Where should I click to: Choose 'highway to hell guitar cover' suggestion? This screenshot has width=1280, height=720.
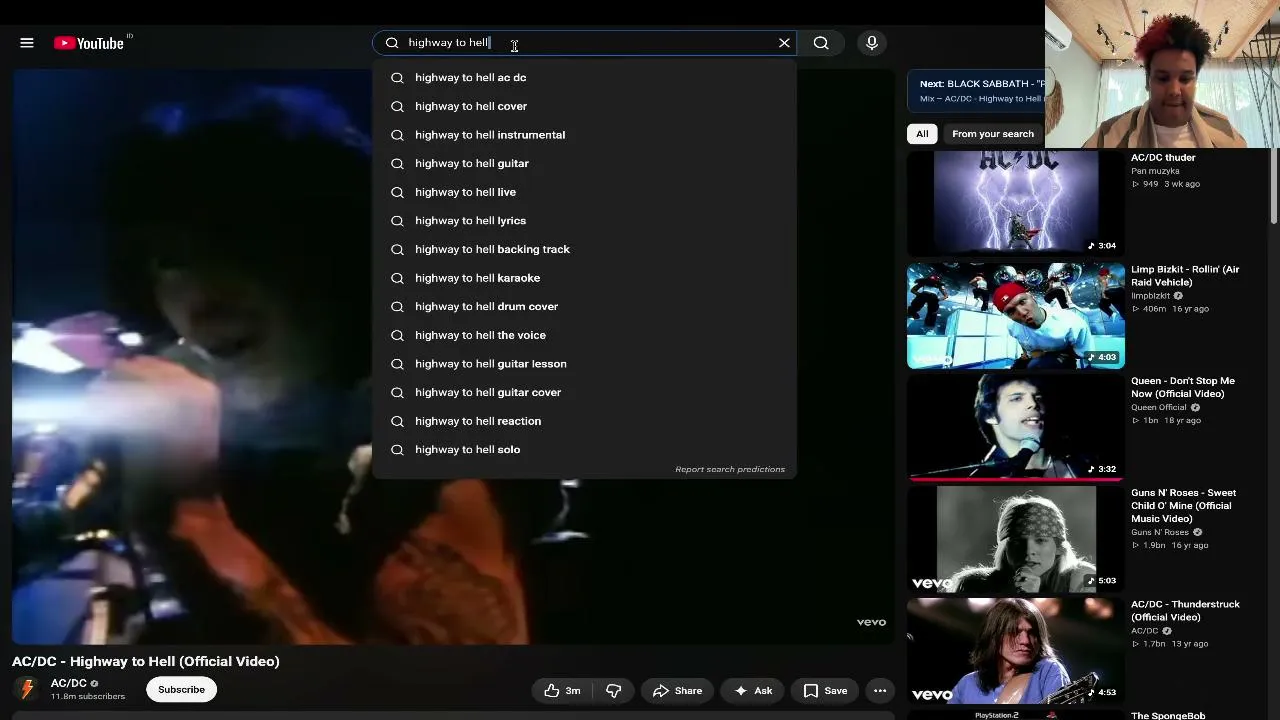(x=585, y=393)
